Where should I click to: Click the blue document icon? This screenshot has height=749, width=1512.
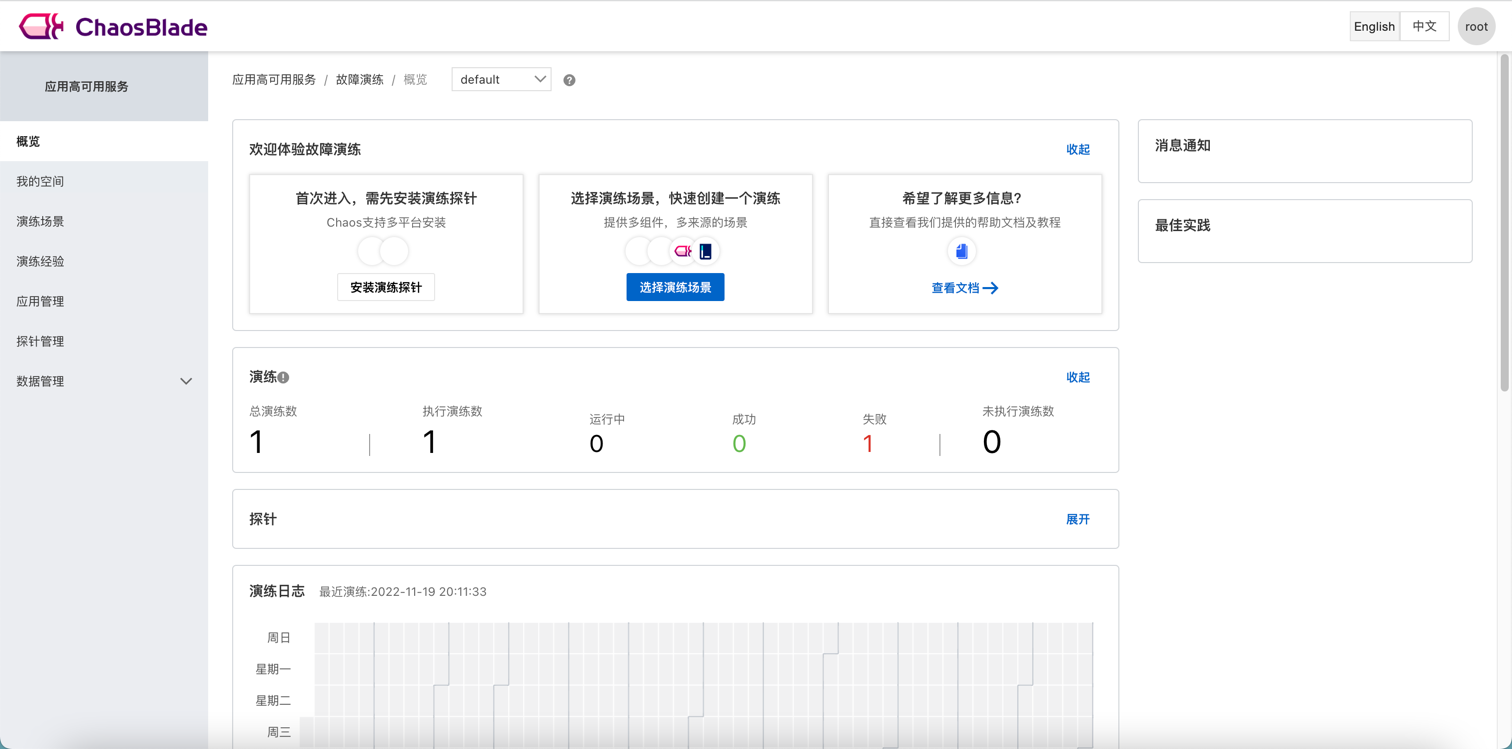point(962,251)
